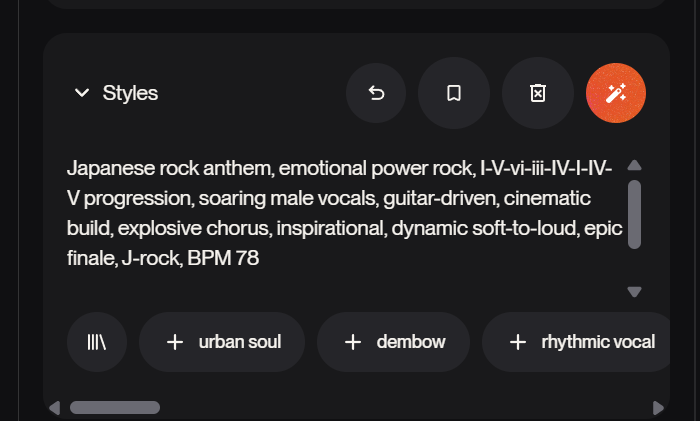The height and width of the screenshot is (421, 700).
Task: Click the right arrow of horizontal scrollbar
Action: [x=658, y=408]
